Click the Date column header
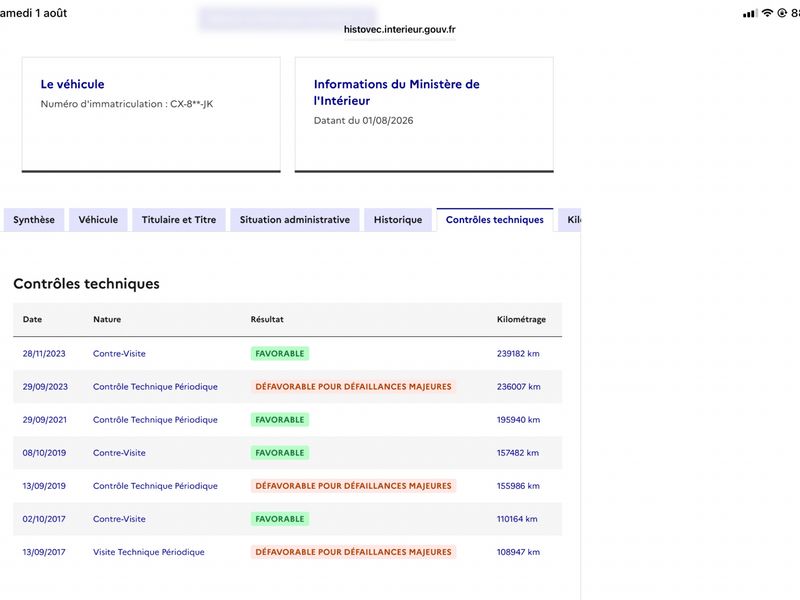 (32, 319)
